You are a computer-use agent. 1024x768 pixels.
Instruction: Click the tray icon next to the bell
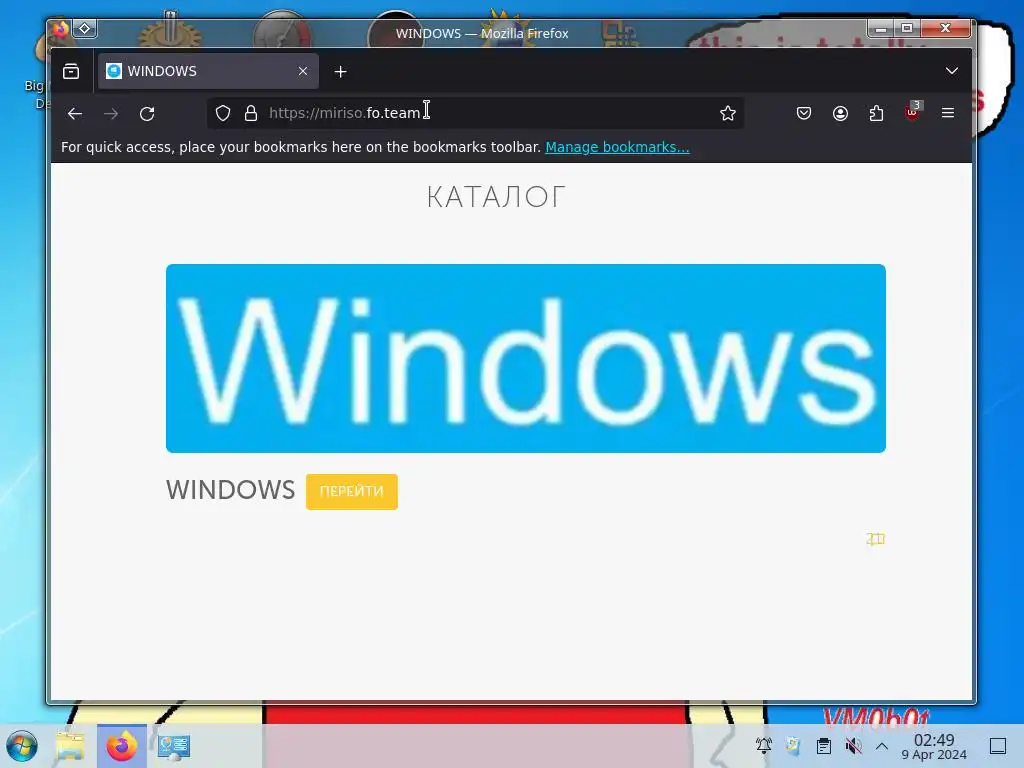(794, 746)
